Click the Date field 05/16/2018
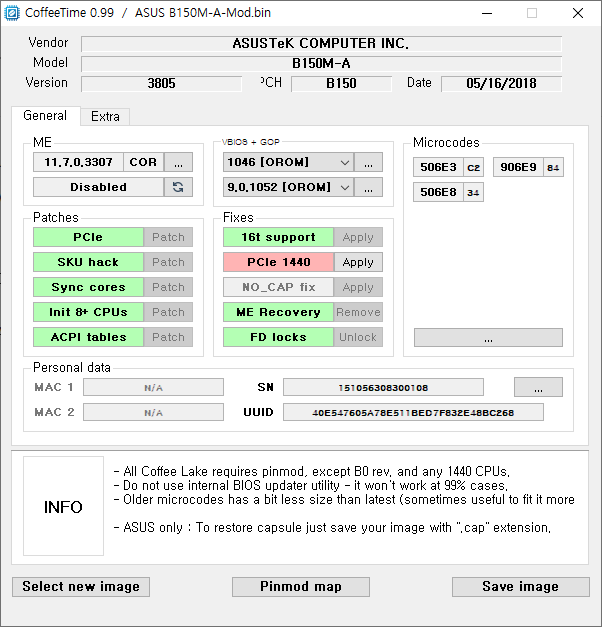This screenshot has width=602, height=627. pyautogui.click(x=501, y=84)
